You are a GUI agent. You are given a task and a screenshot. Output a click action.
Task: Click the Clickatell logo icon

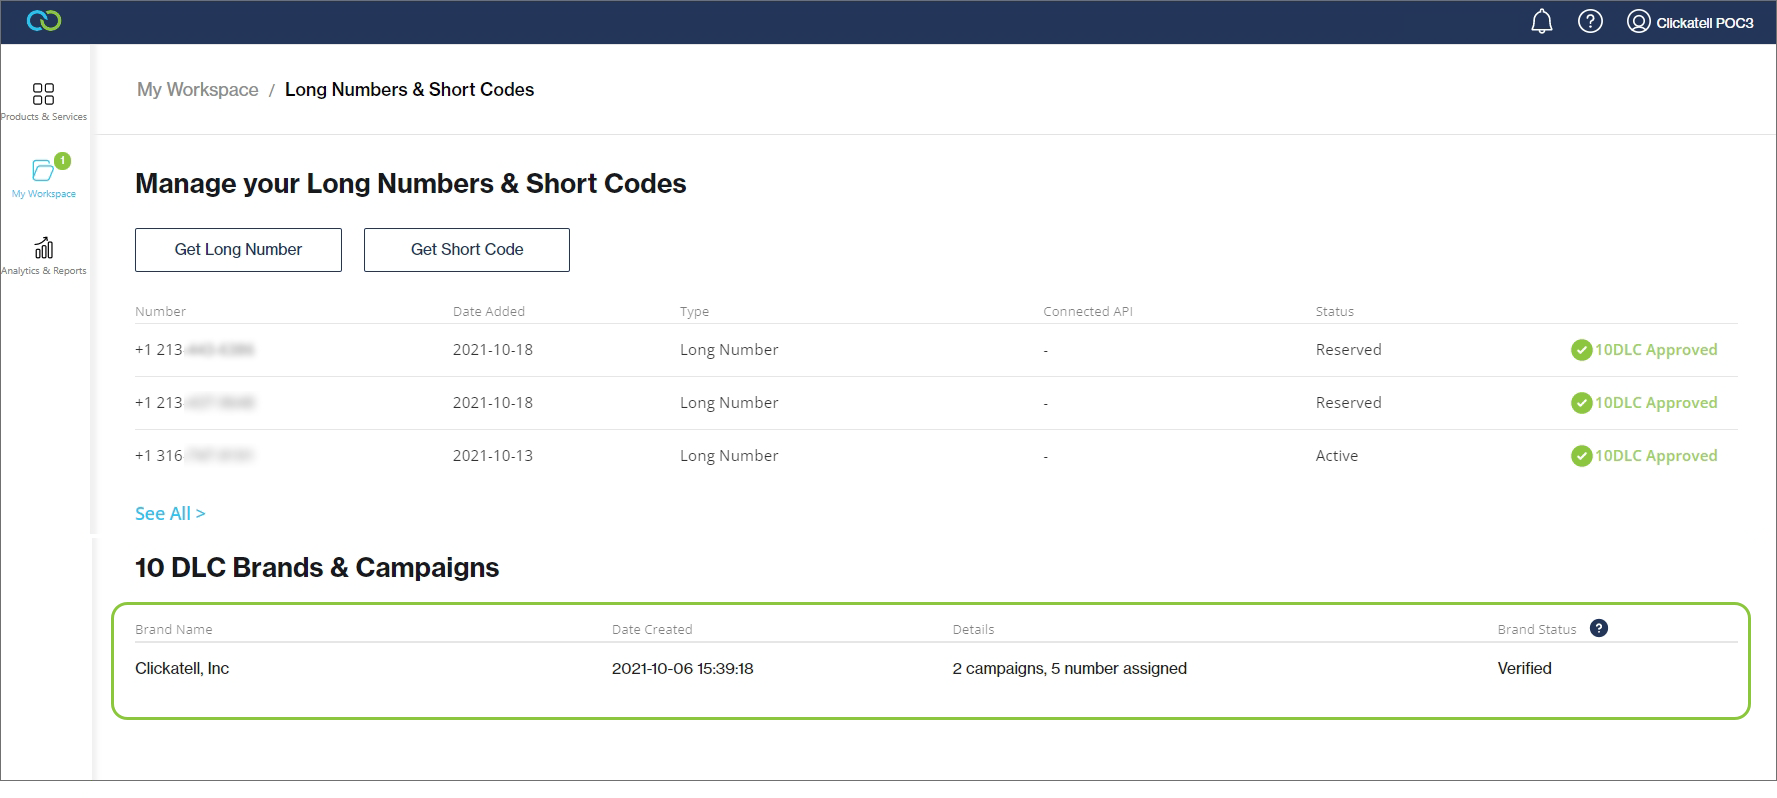click(44, 21)
